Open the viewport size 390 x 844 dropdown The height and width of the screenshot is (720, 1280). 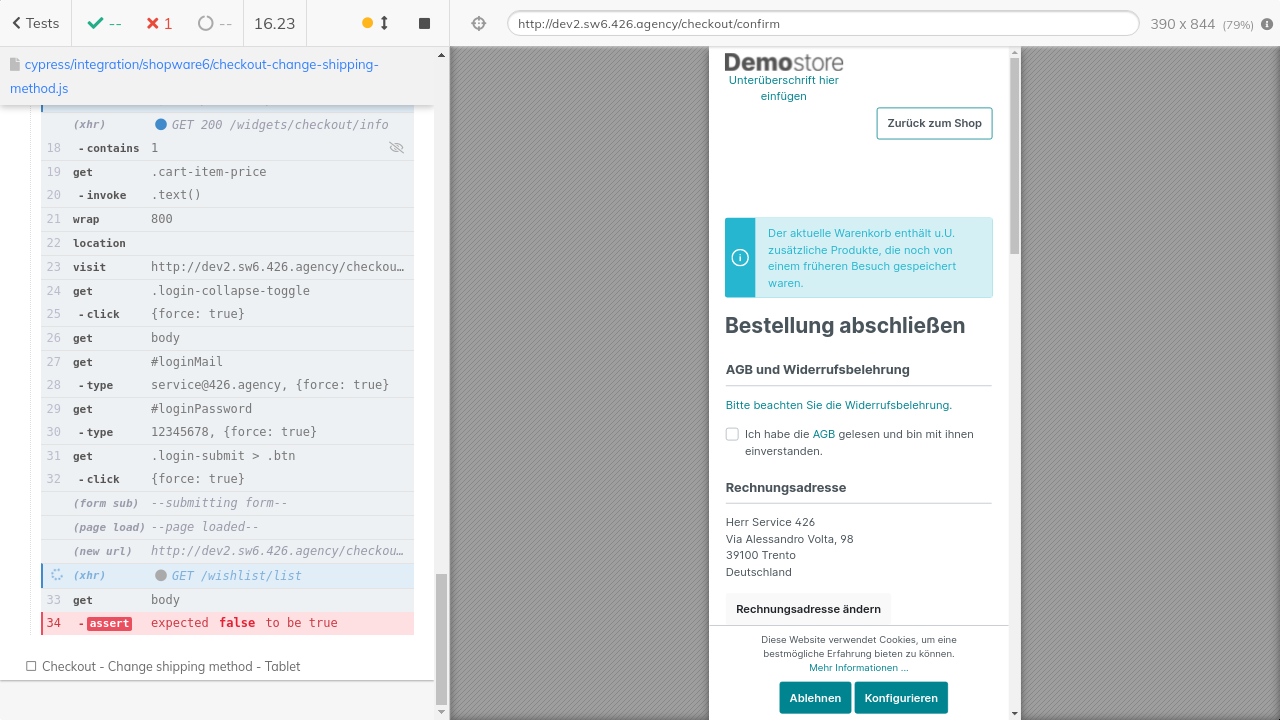click(x=1201, y=24)
